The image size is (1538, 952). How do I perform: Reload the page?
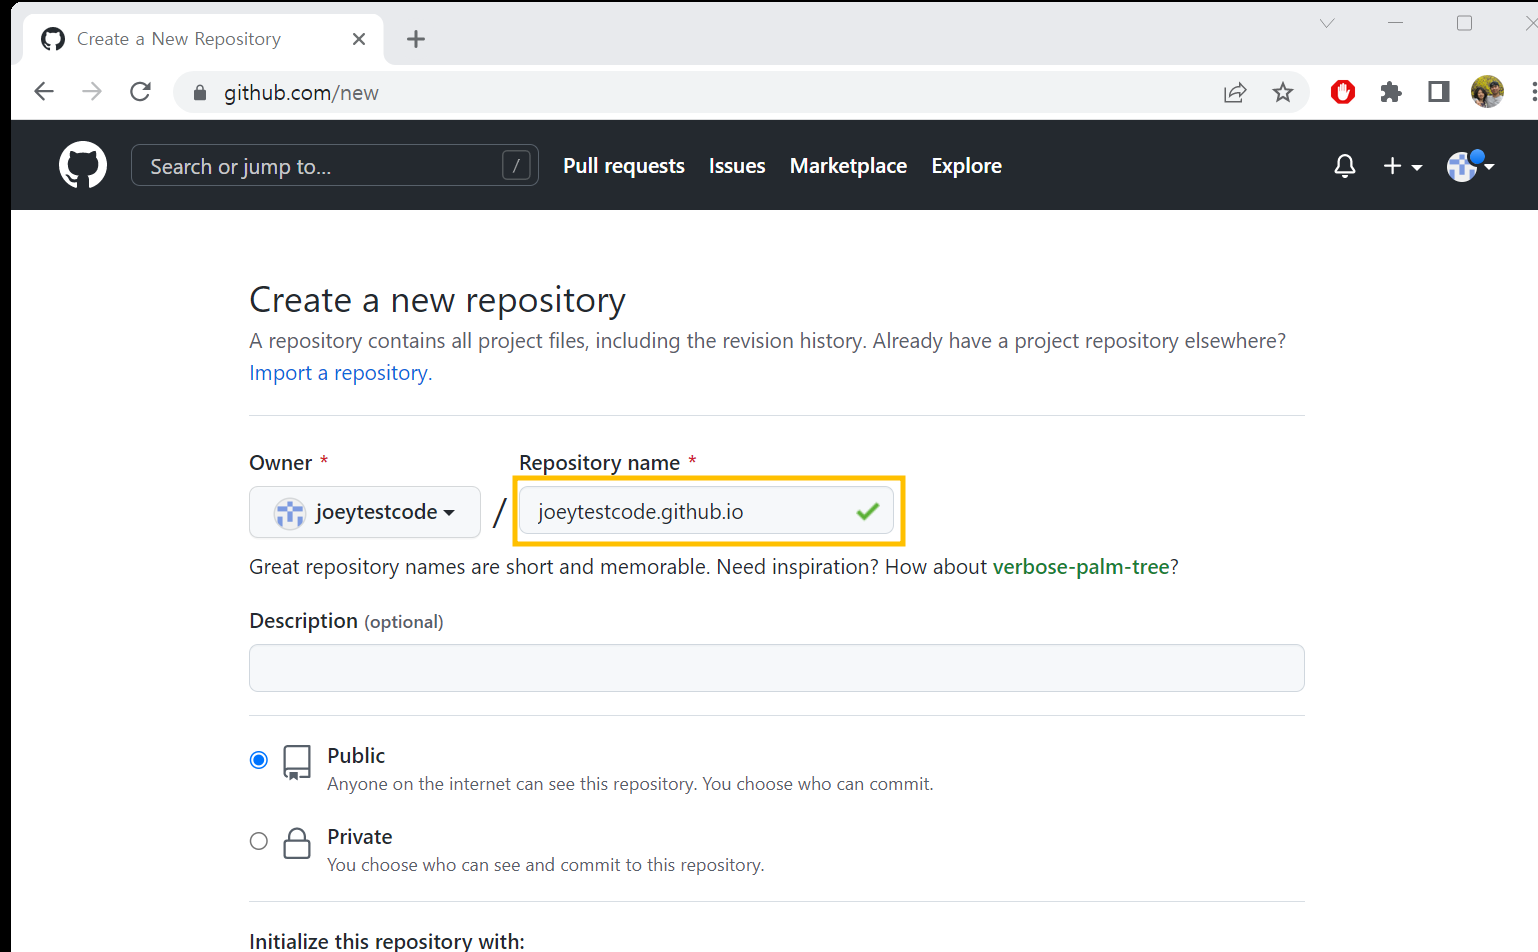(141, 92)
